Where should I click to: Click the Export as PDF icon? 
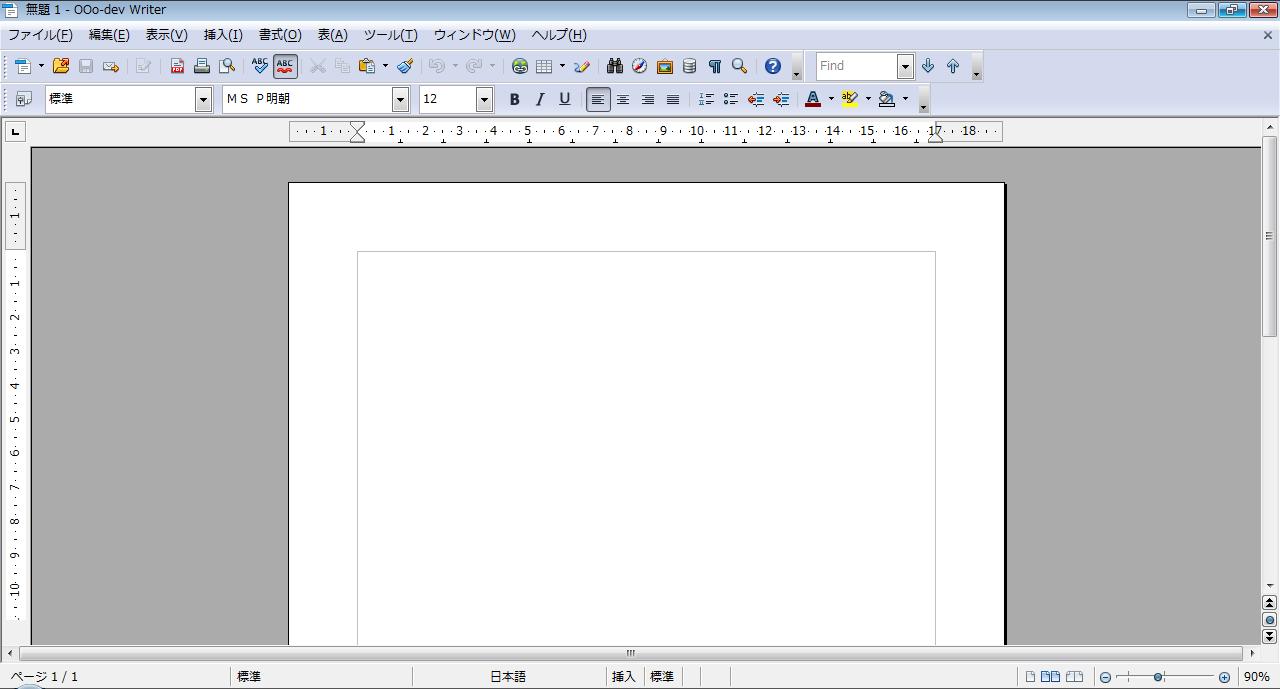pos(177,66)
